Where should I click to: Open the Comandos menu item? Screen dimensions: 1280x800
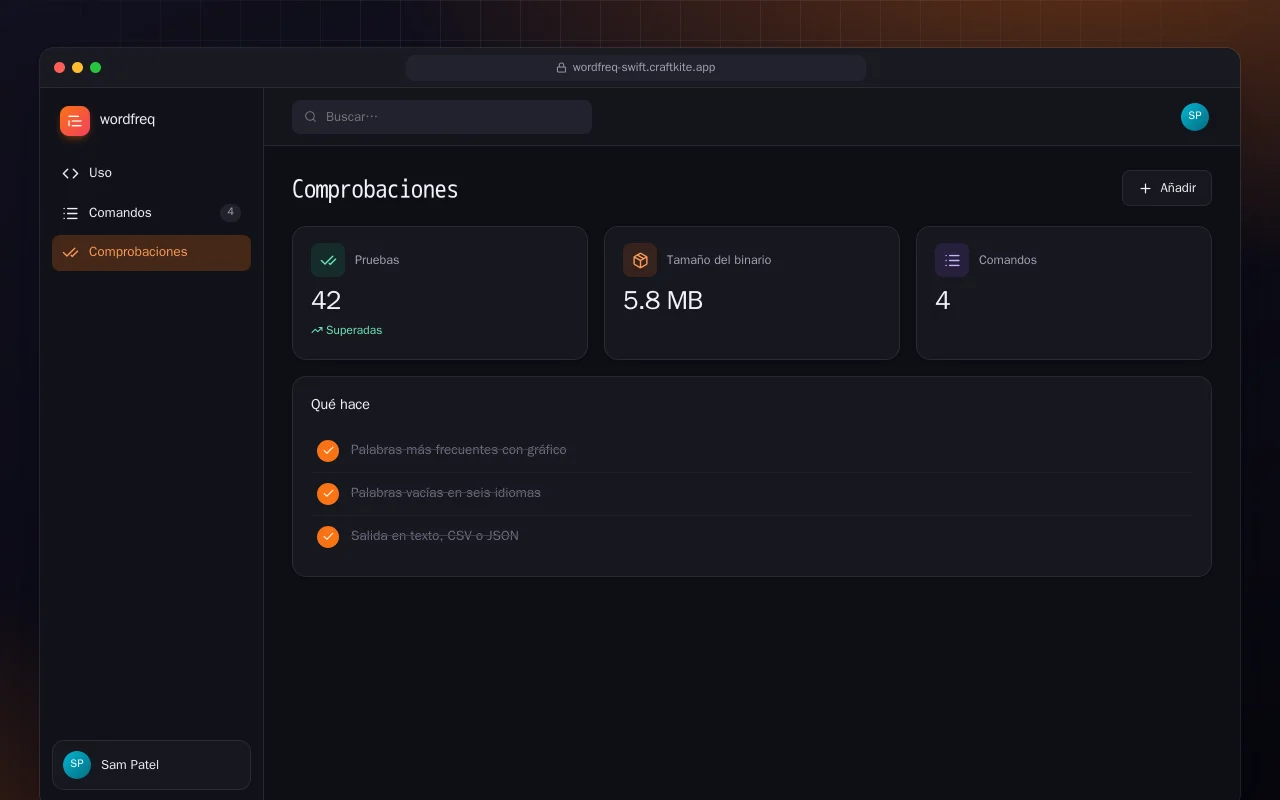(151, 213)
